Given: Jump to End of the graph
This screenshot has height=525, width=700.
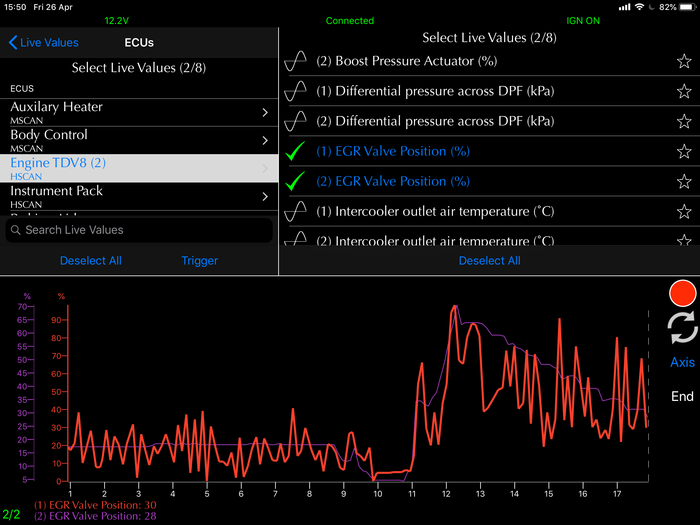Looking at the screenshot, I should 682,396.
